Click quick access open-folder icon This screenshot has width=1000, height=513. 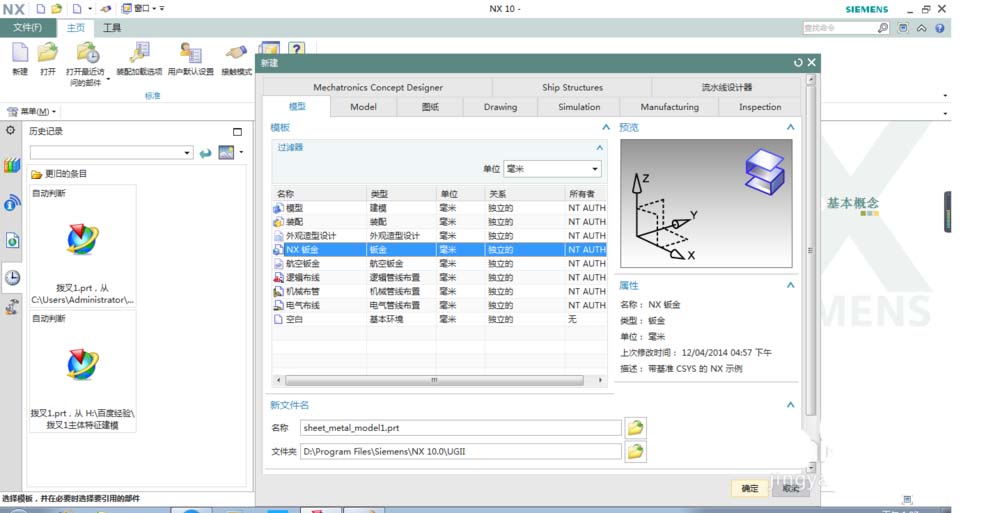[57, 9]
